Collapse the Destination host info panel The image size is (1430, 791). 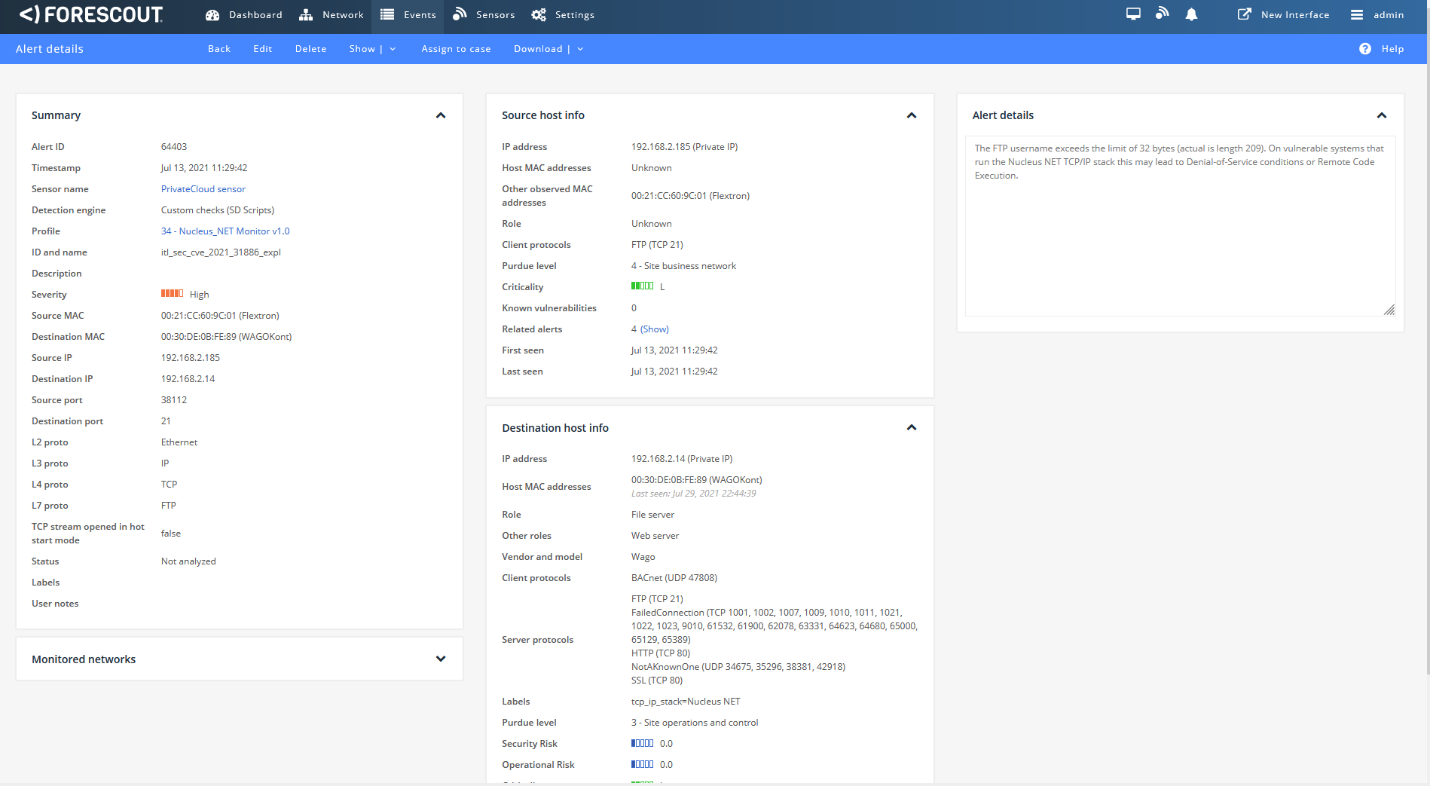click(x=911, y=427)
